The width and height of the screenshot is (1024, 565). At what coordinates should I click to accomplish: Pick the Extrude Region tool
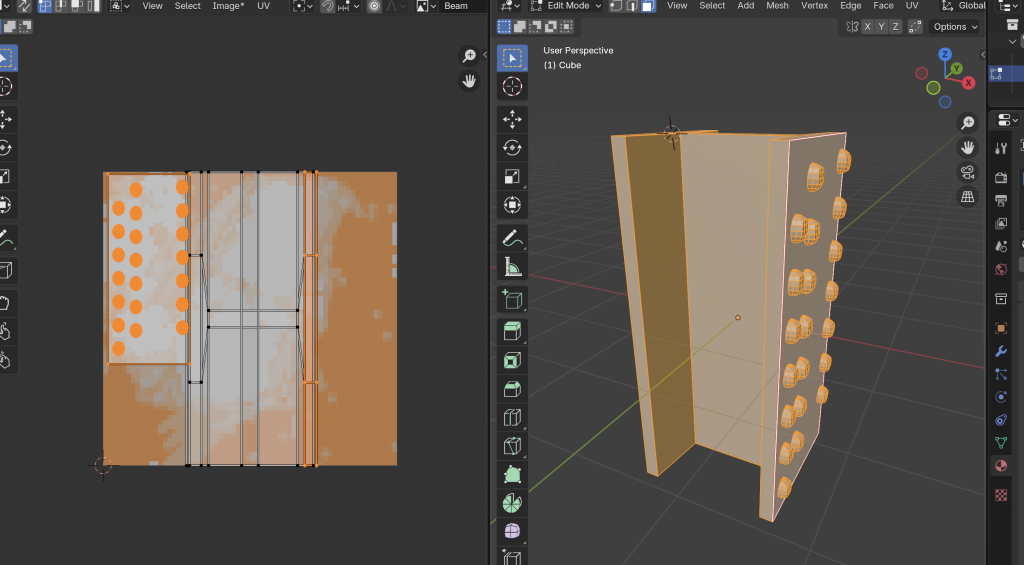click(512, 330)
